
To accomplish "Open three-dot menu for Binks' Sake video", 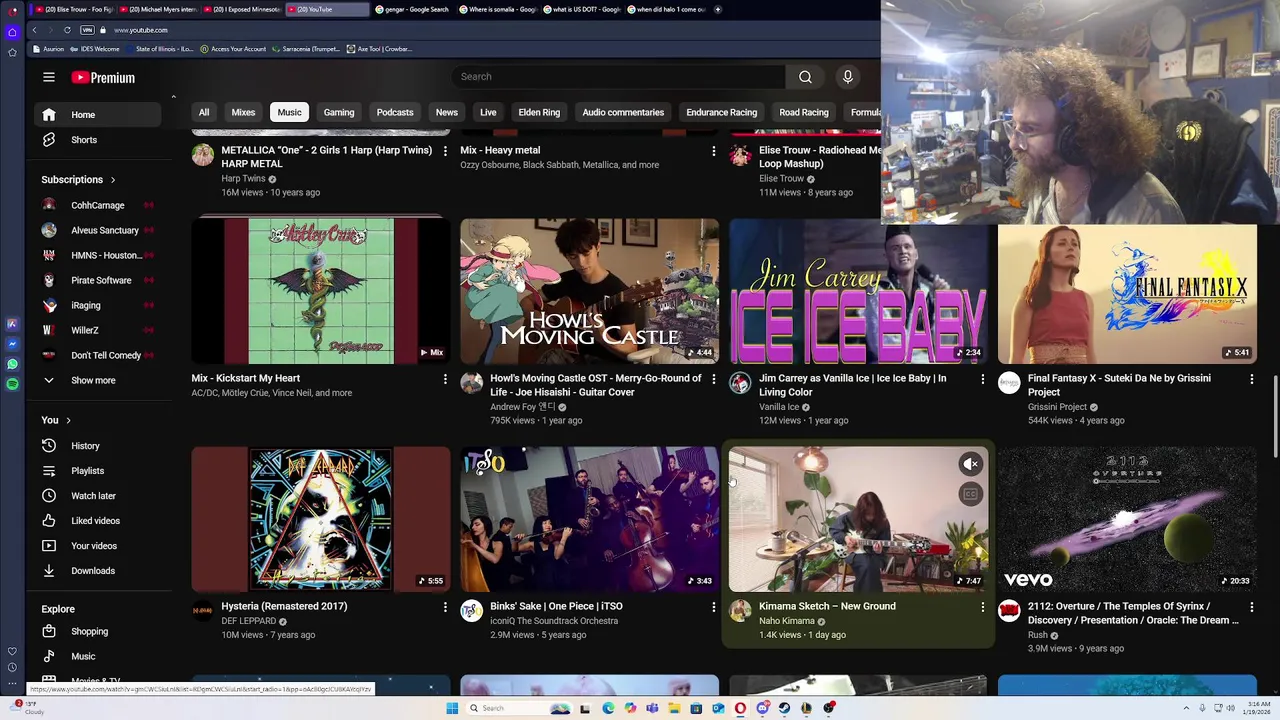I will coord(713,607).
